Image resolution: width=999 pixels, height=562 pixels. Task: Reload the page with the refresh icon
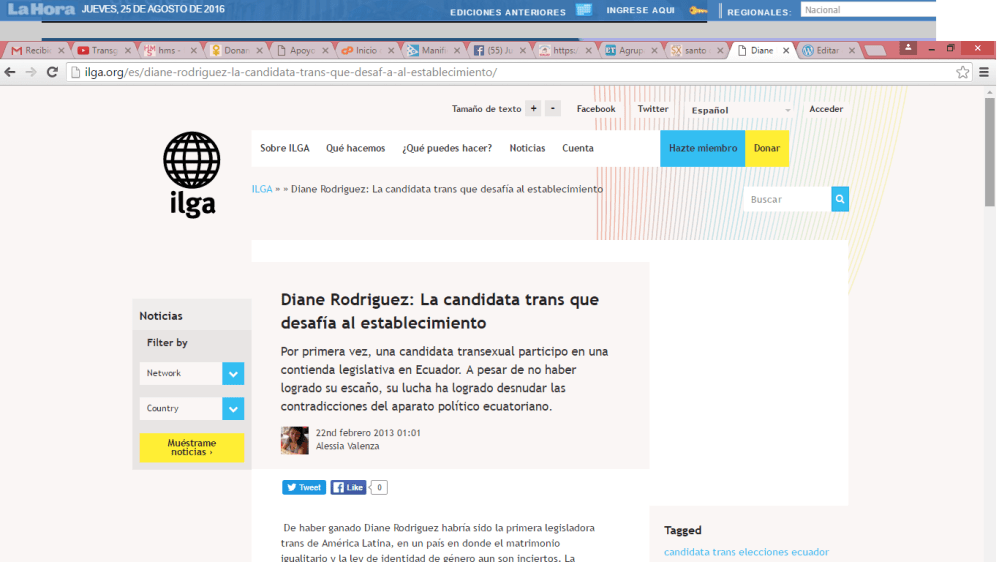click(52, 72)
